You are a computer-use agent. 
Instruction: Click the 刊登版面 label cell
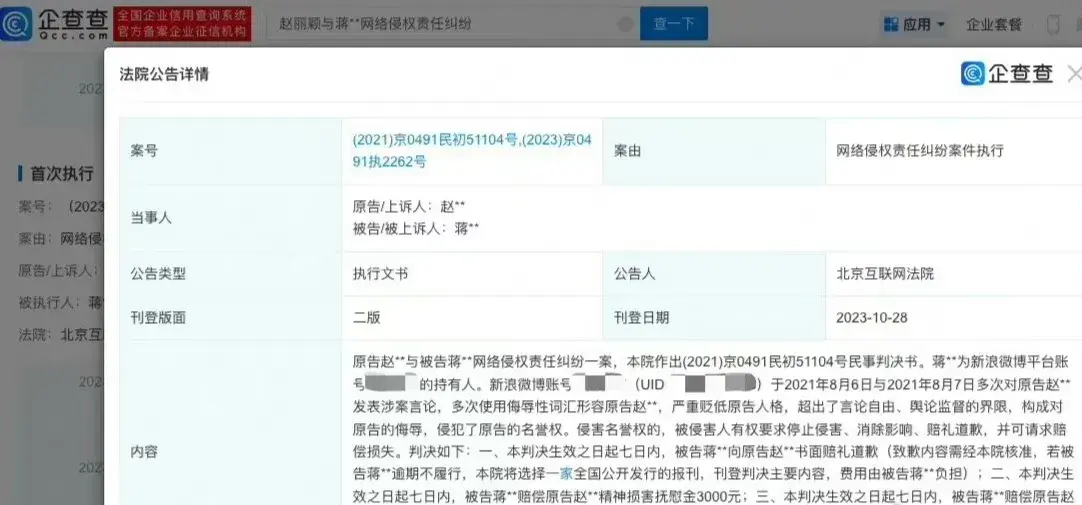point(230,318)
